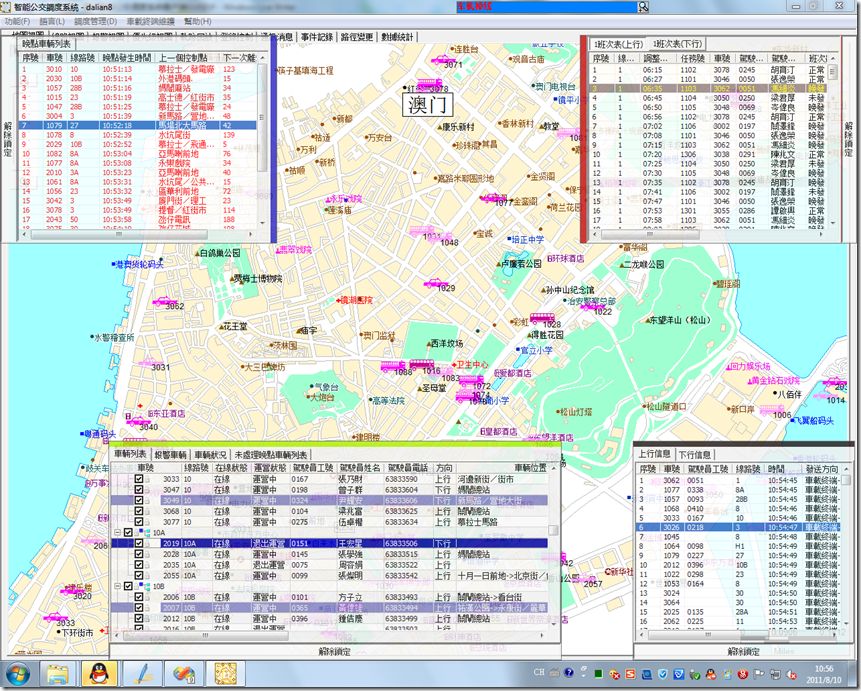861x691 pixels.
Task: Select bus icon 1029 on the map
Action: [434, 283]
